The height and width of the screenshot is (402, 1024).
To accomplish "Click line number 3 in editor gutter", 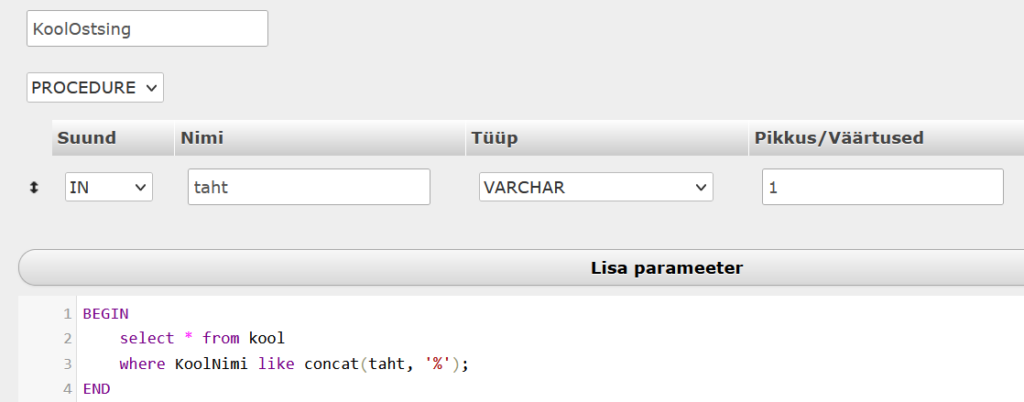I will 67,363.
